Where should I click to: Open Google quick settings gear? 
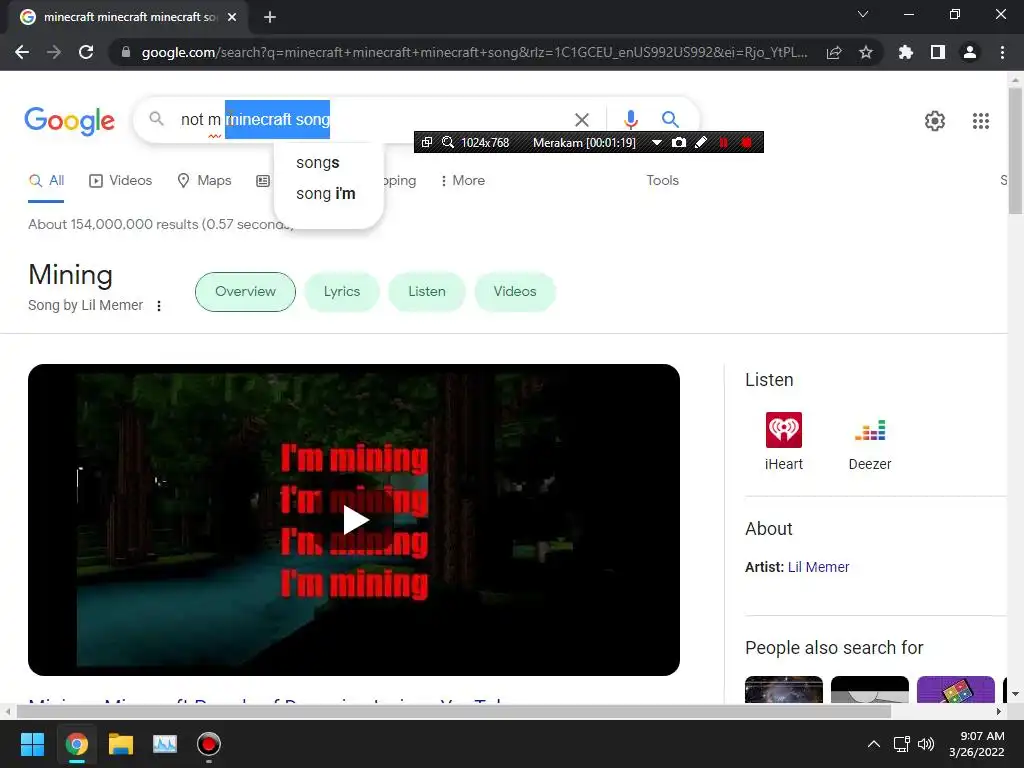tap(935, 121)
